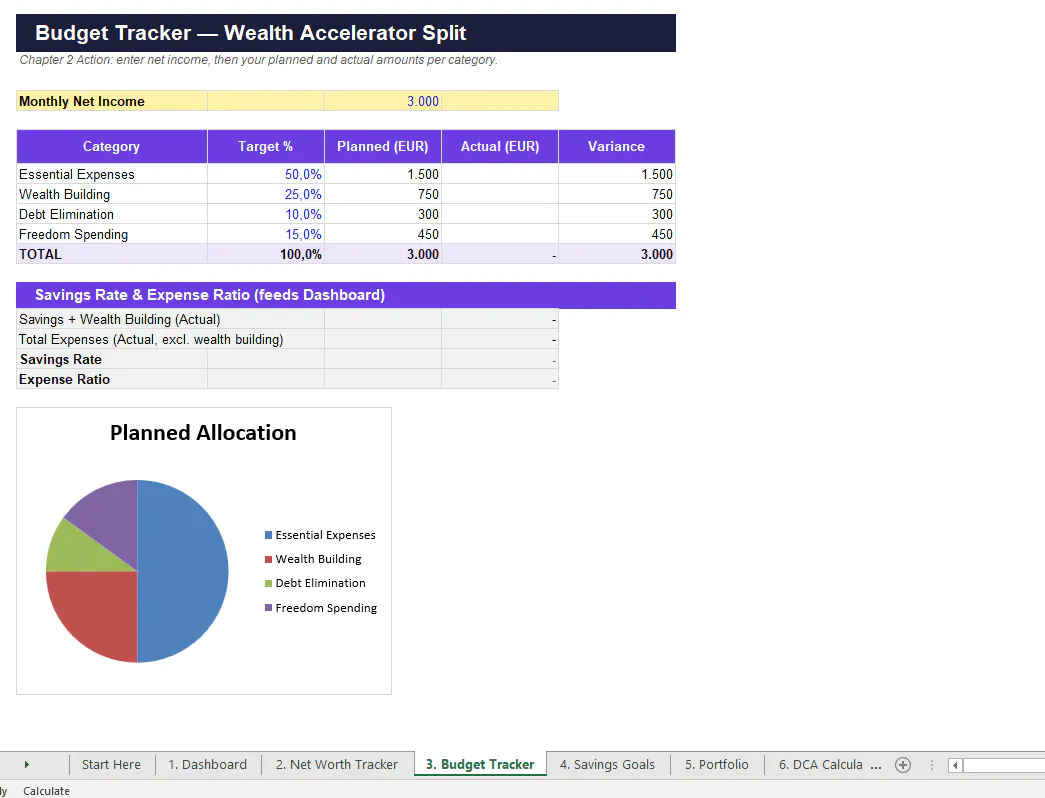This screenshot has width=1045, height=798.
Task: Click the TOTAL row label cell
Action: [111, 254]
